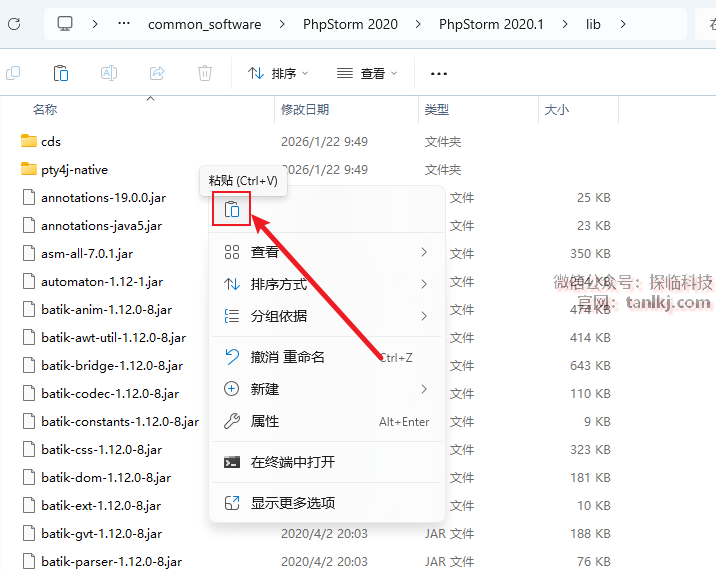This screenshot has height=576, width=716.
Task: Click the batik-dom-1.12.0-8.jar file icon
Action: (x=29, y=477)
